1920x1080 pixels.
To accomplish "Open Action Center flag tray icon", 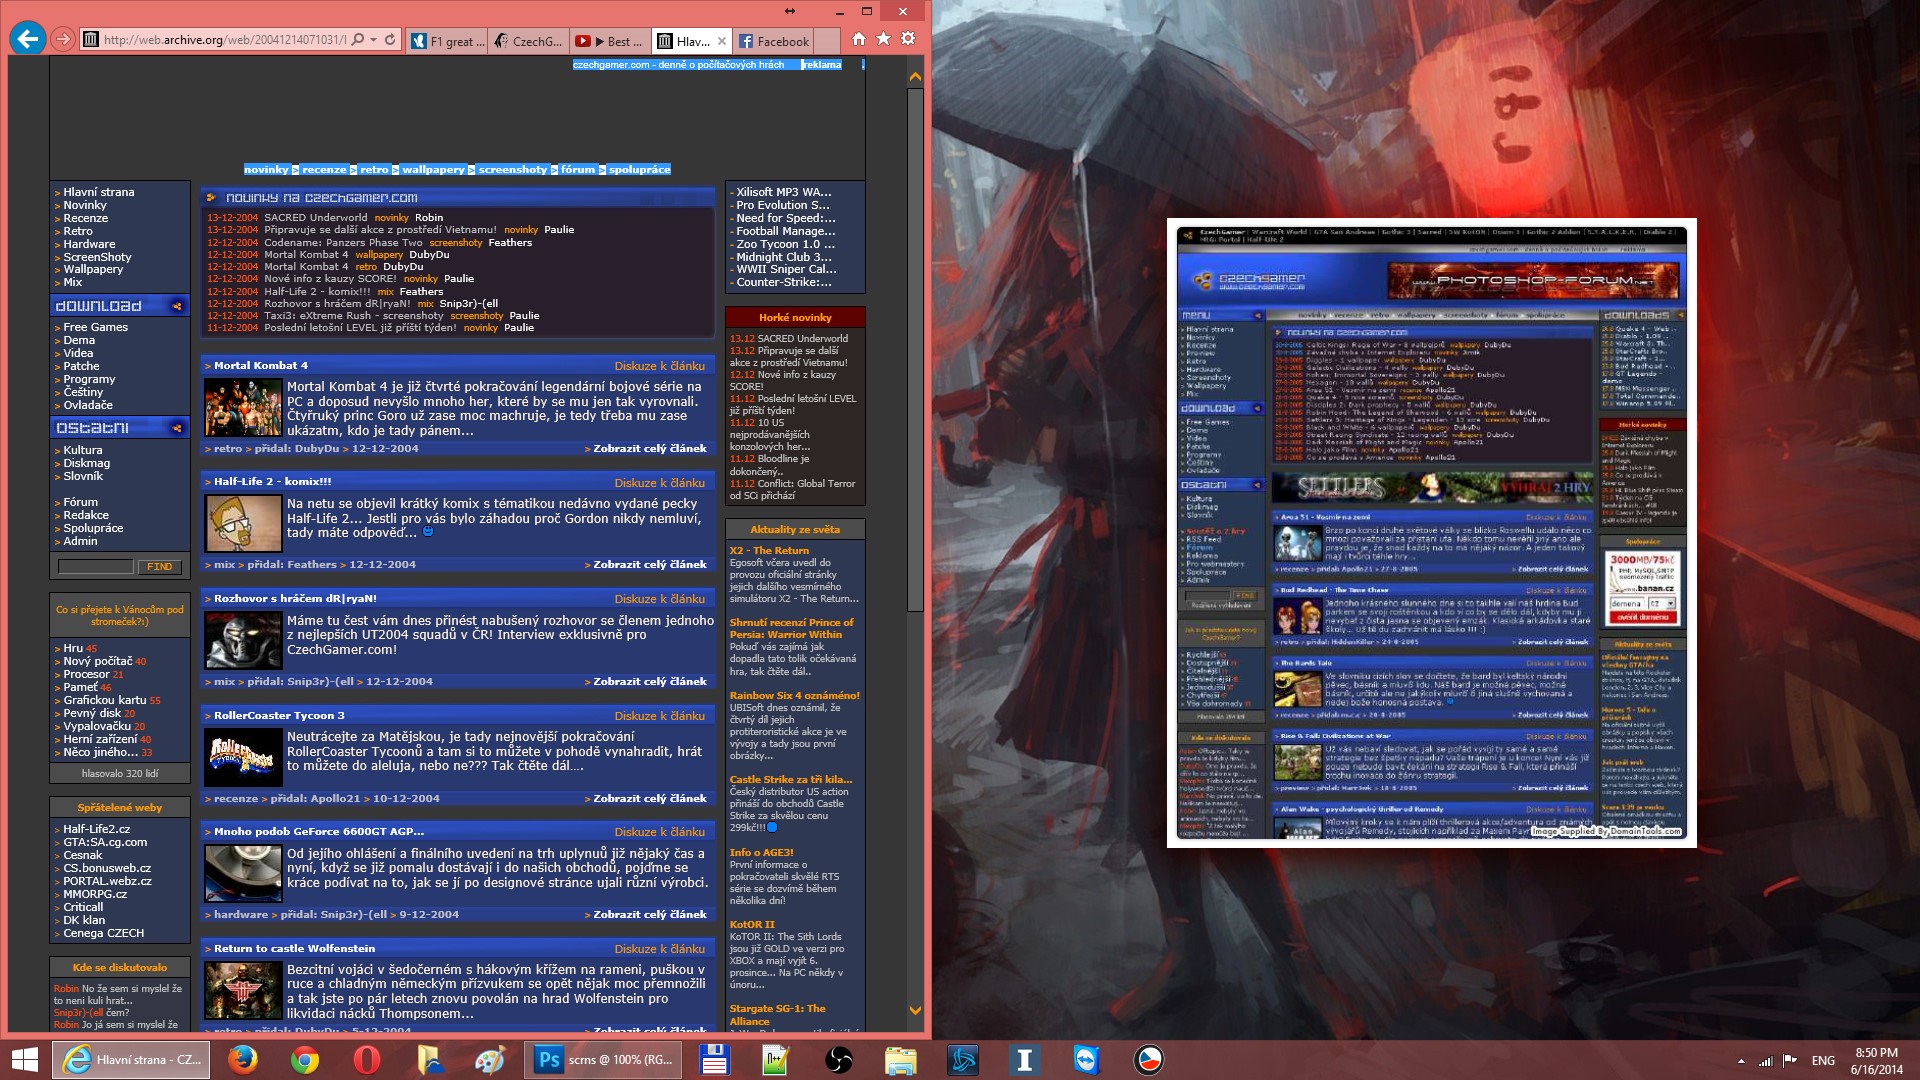I will click(x=1790, y=1061).
